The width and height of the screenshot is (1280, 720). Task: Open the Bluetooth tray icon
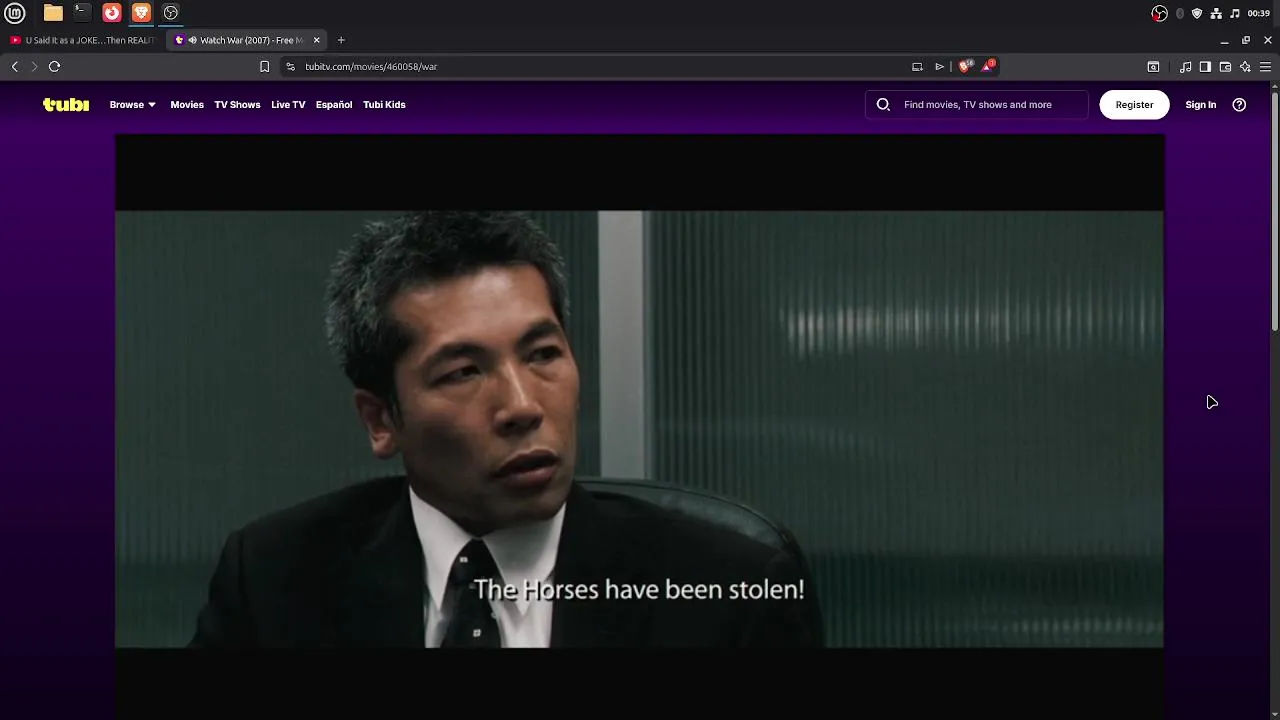[x=1180, y=13]
